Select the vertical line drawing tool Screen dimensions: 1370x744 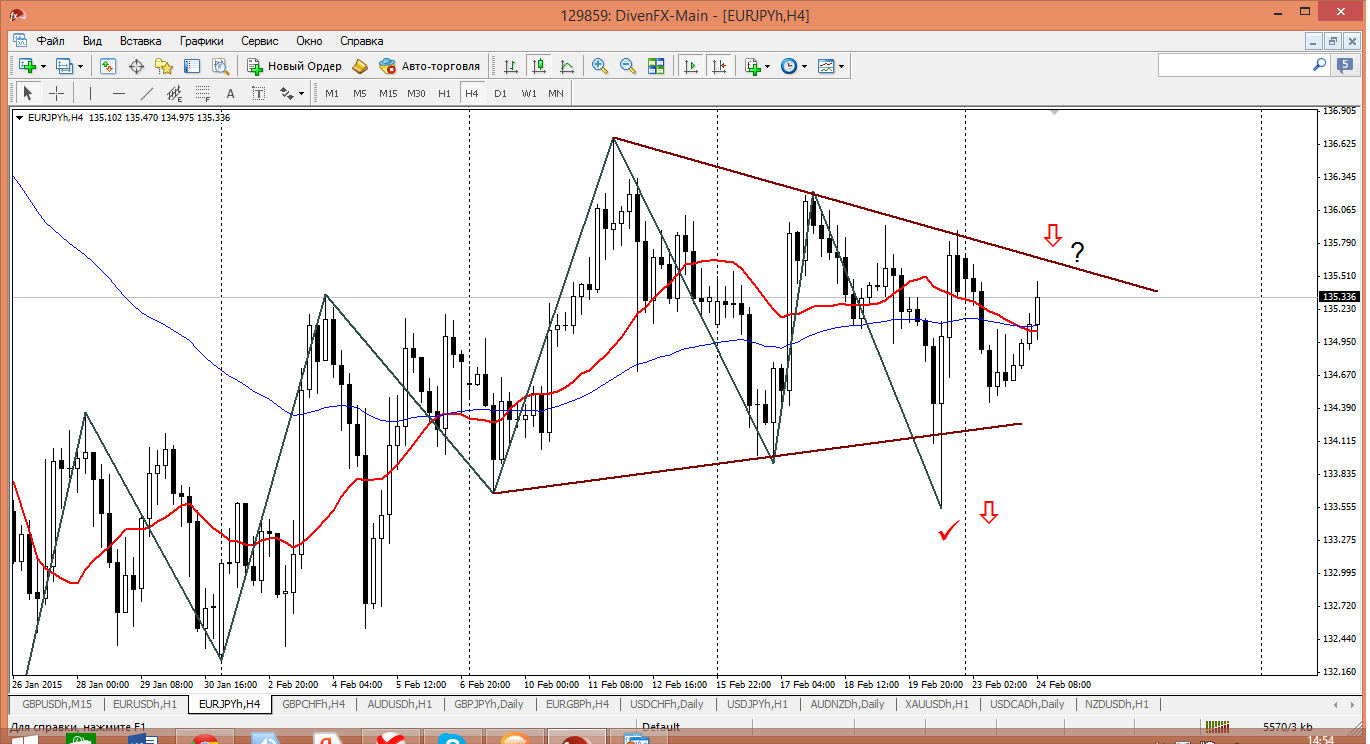pos(90,93)
